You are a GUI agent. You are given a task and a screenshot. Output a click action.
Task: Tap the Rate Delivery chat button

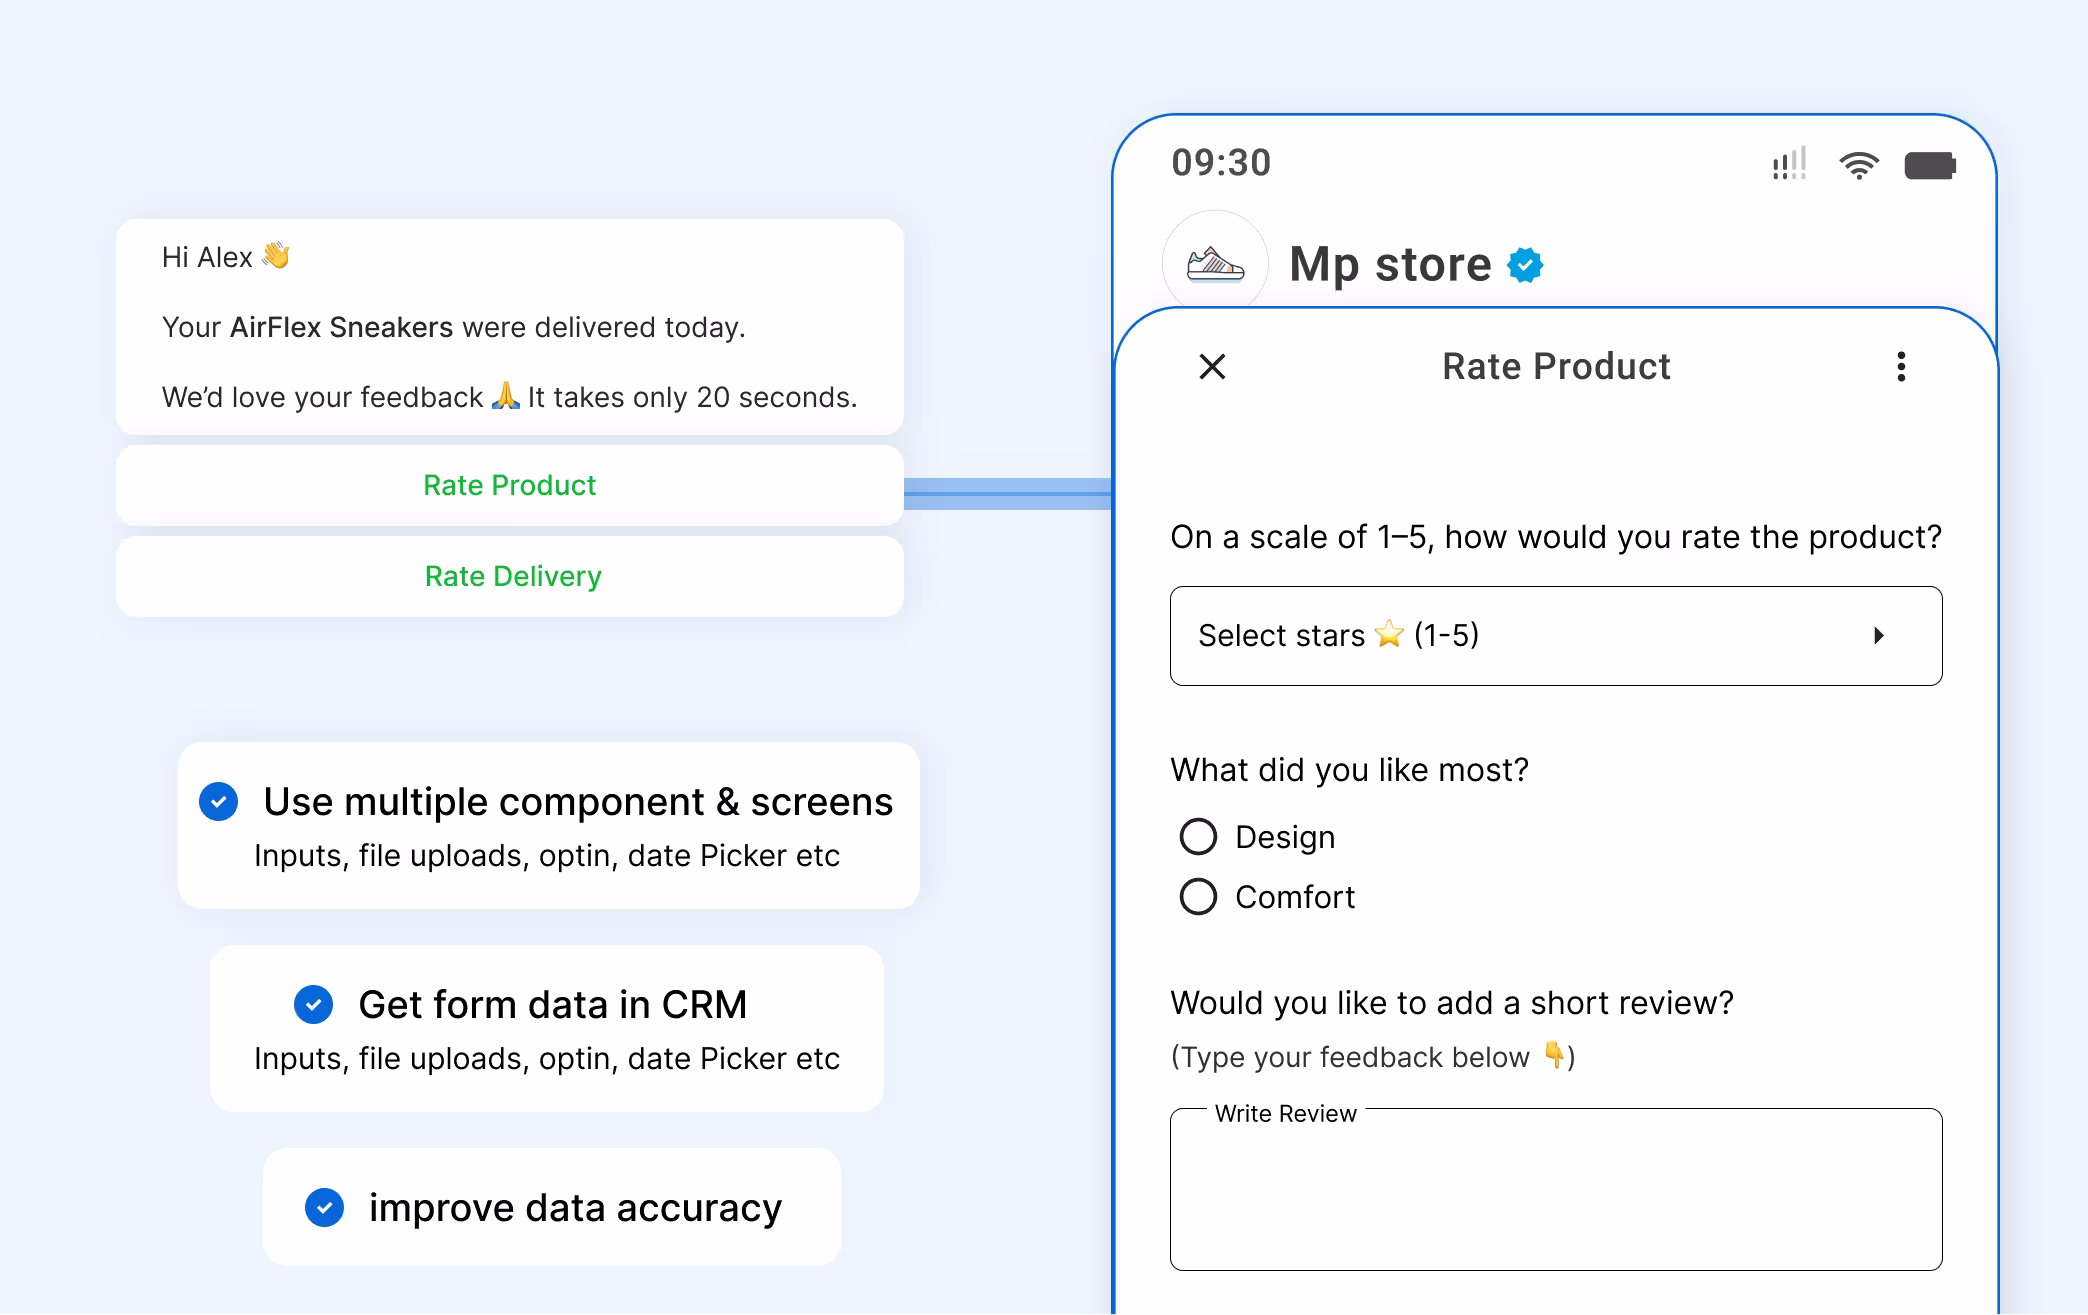click(510, 577)
